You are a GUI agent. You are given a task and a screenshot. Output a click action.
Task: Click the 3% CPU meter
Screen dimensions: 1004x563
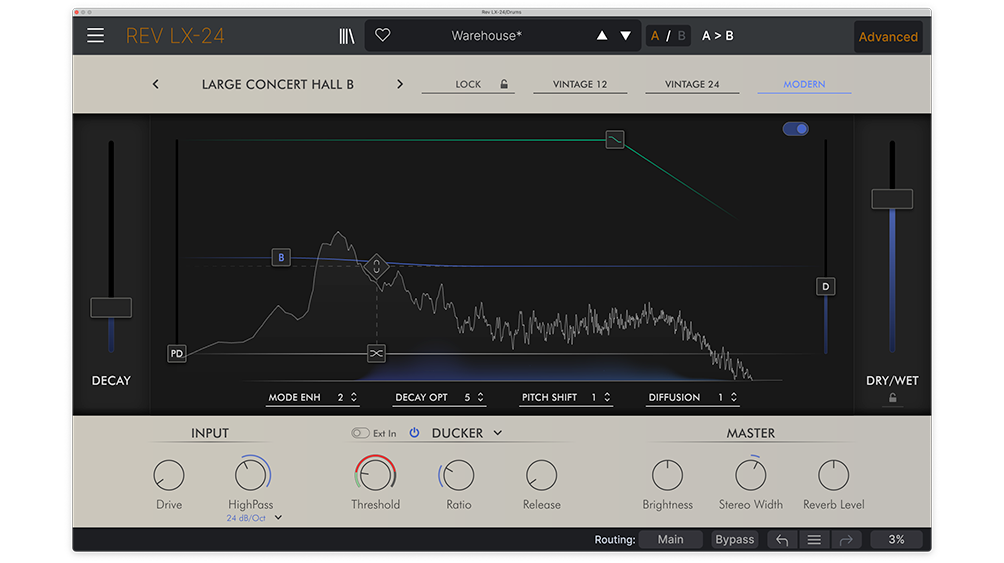(x=896, y=539)
